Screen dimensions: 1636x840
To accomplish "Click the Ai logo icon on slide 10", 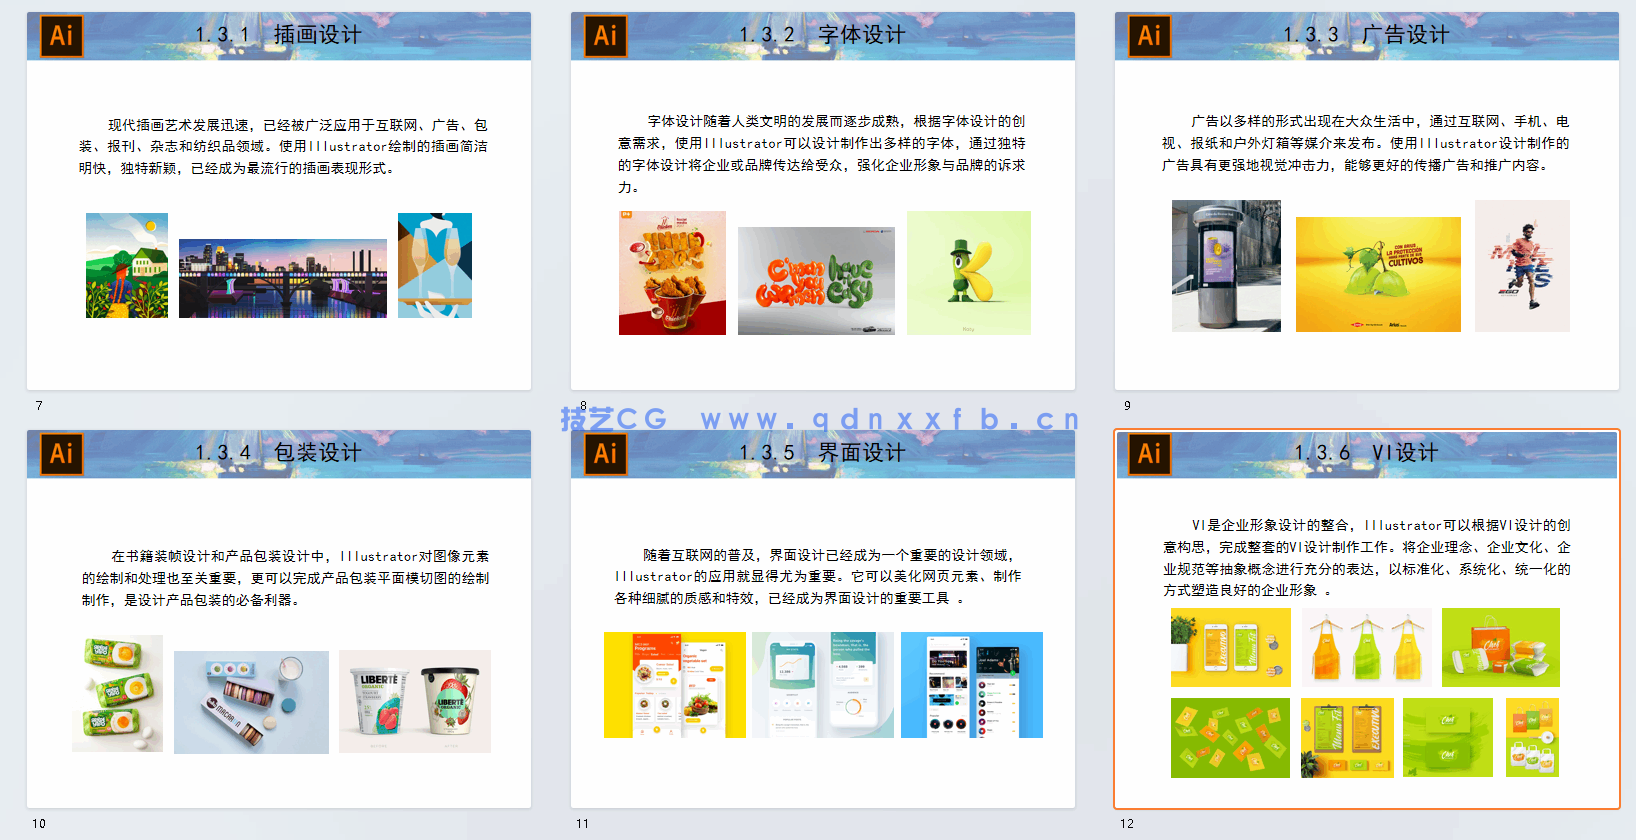I will [x=61, y=454].
